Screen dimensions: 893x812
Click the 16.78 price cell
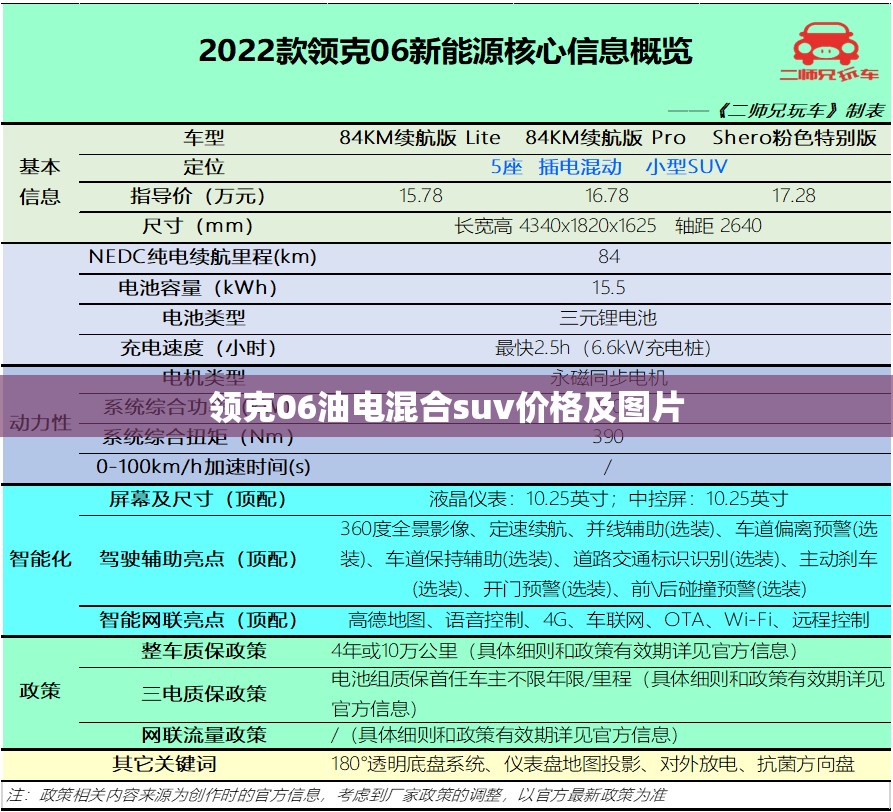pos(607,196)
